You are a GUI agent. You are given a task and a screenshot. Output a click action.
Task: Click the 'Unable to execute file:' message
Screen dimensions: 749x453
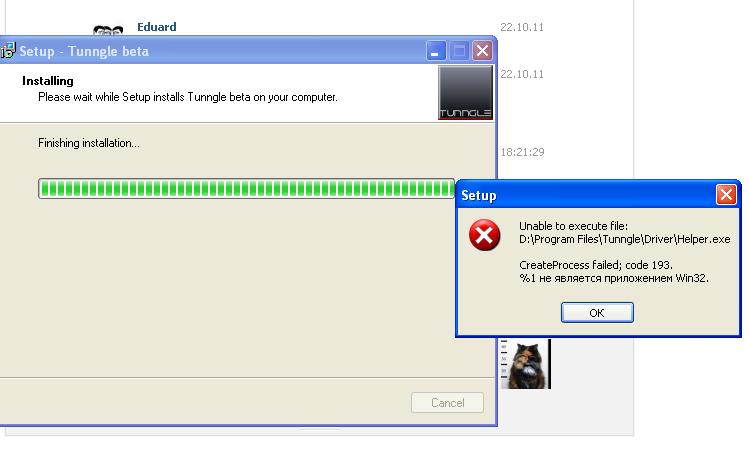[x=573, y=226]
